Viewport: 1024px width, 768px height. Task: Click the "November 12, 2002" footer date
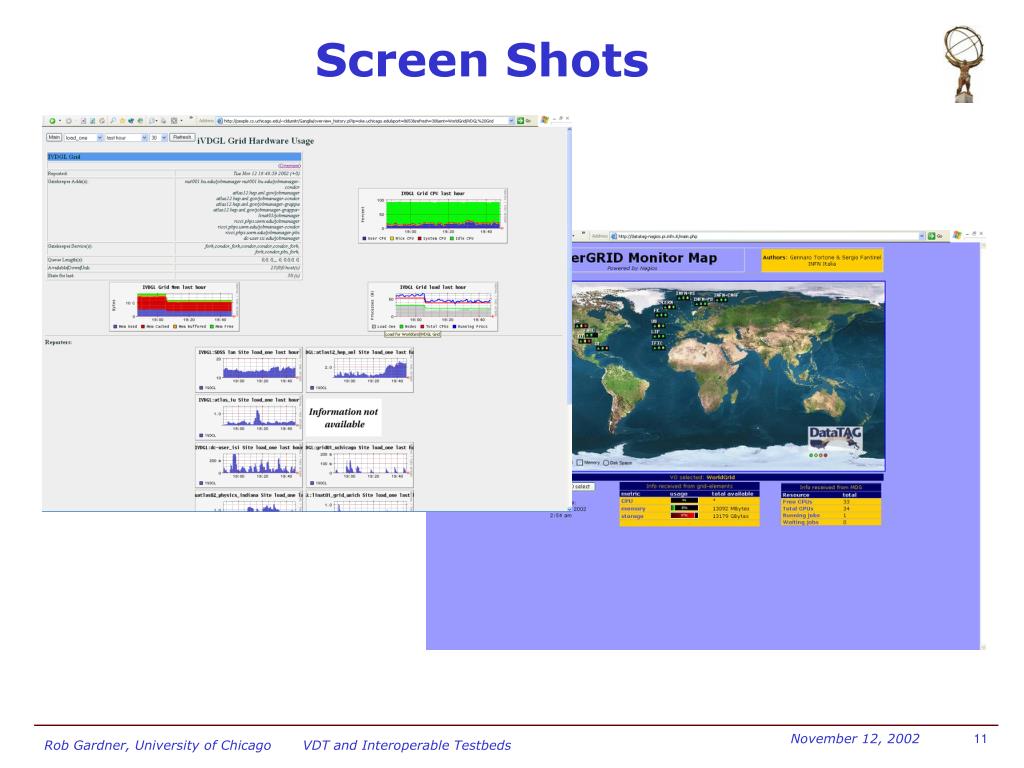(855, 739)
